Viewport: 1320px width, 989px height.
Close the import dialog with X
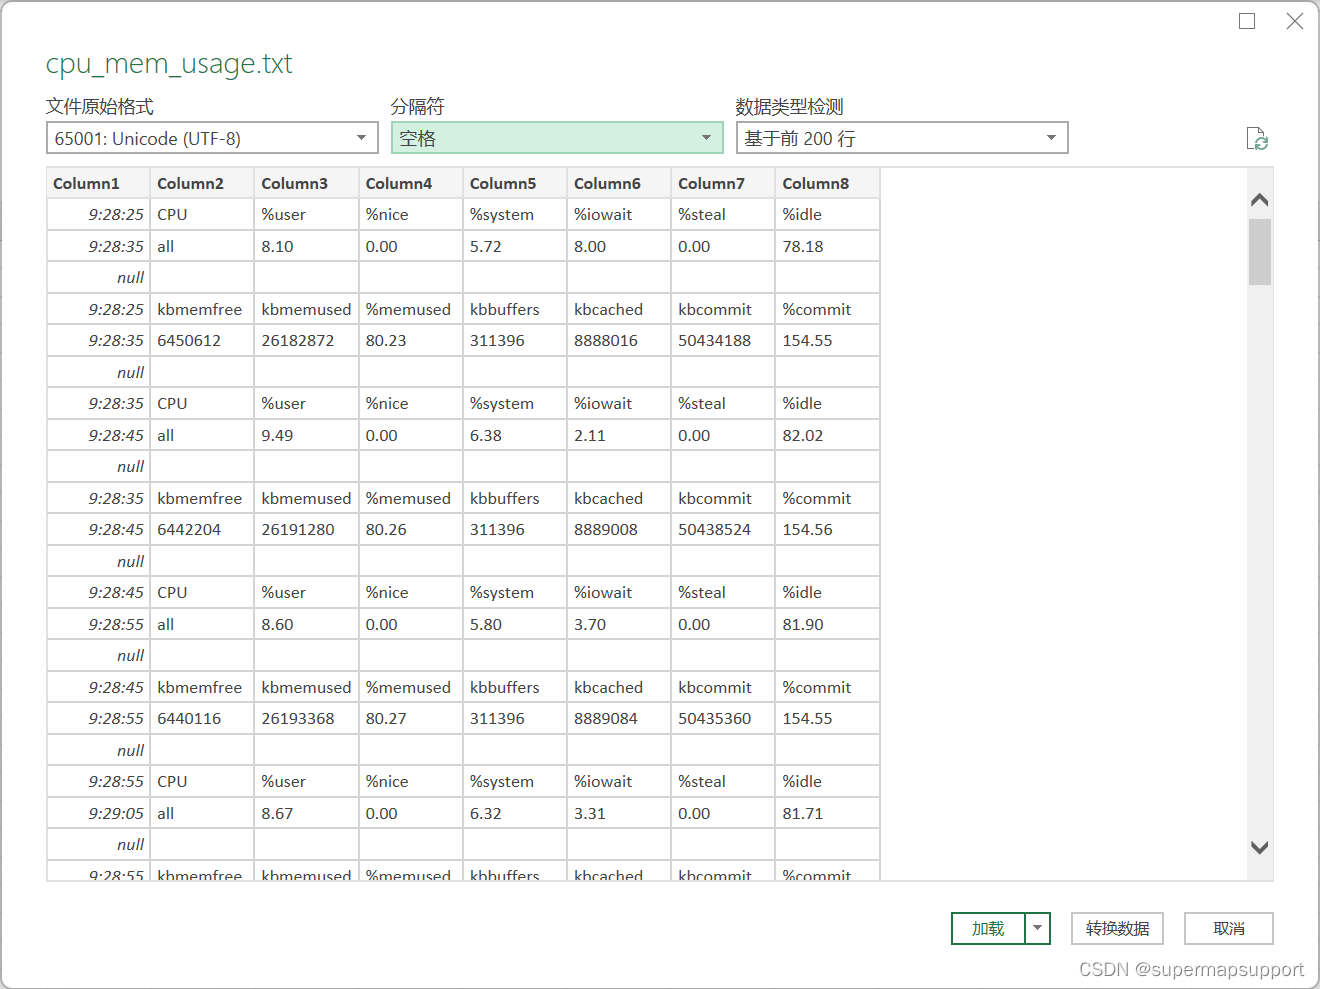pos(1295,21)
